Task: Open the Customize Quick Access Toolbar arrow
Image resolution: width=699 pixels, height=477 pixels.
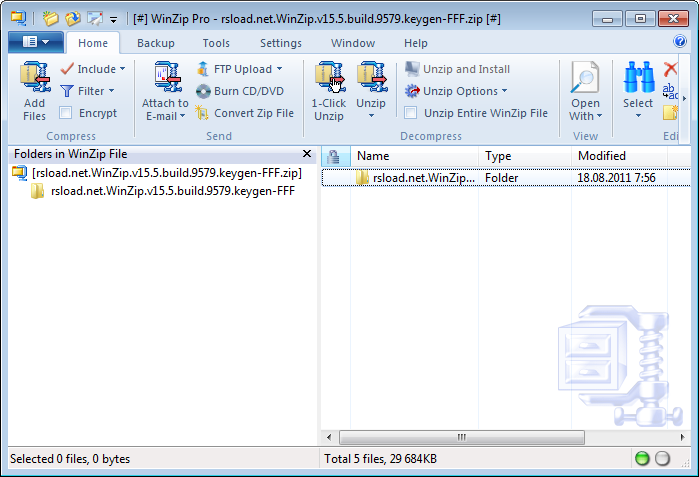Action: (114, 20)
